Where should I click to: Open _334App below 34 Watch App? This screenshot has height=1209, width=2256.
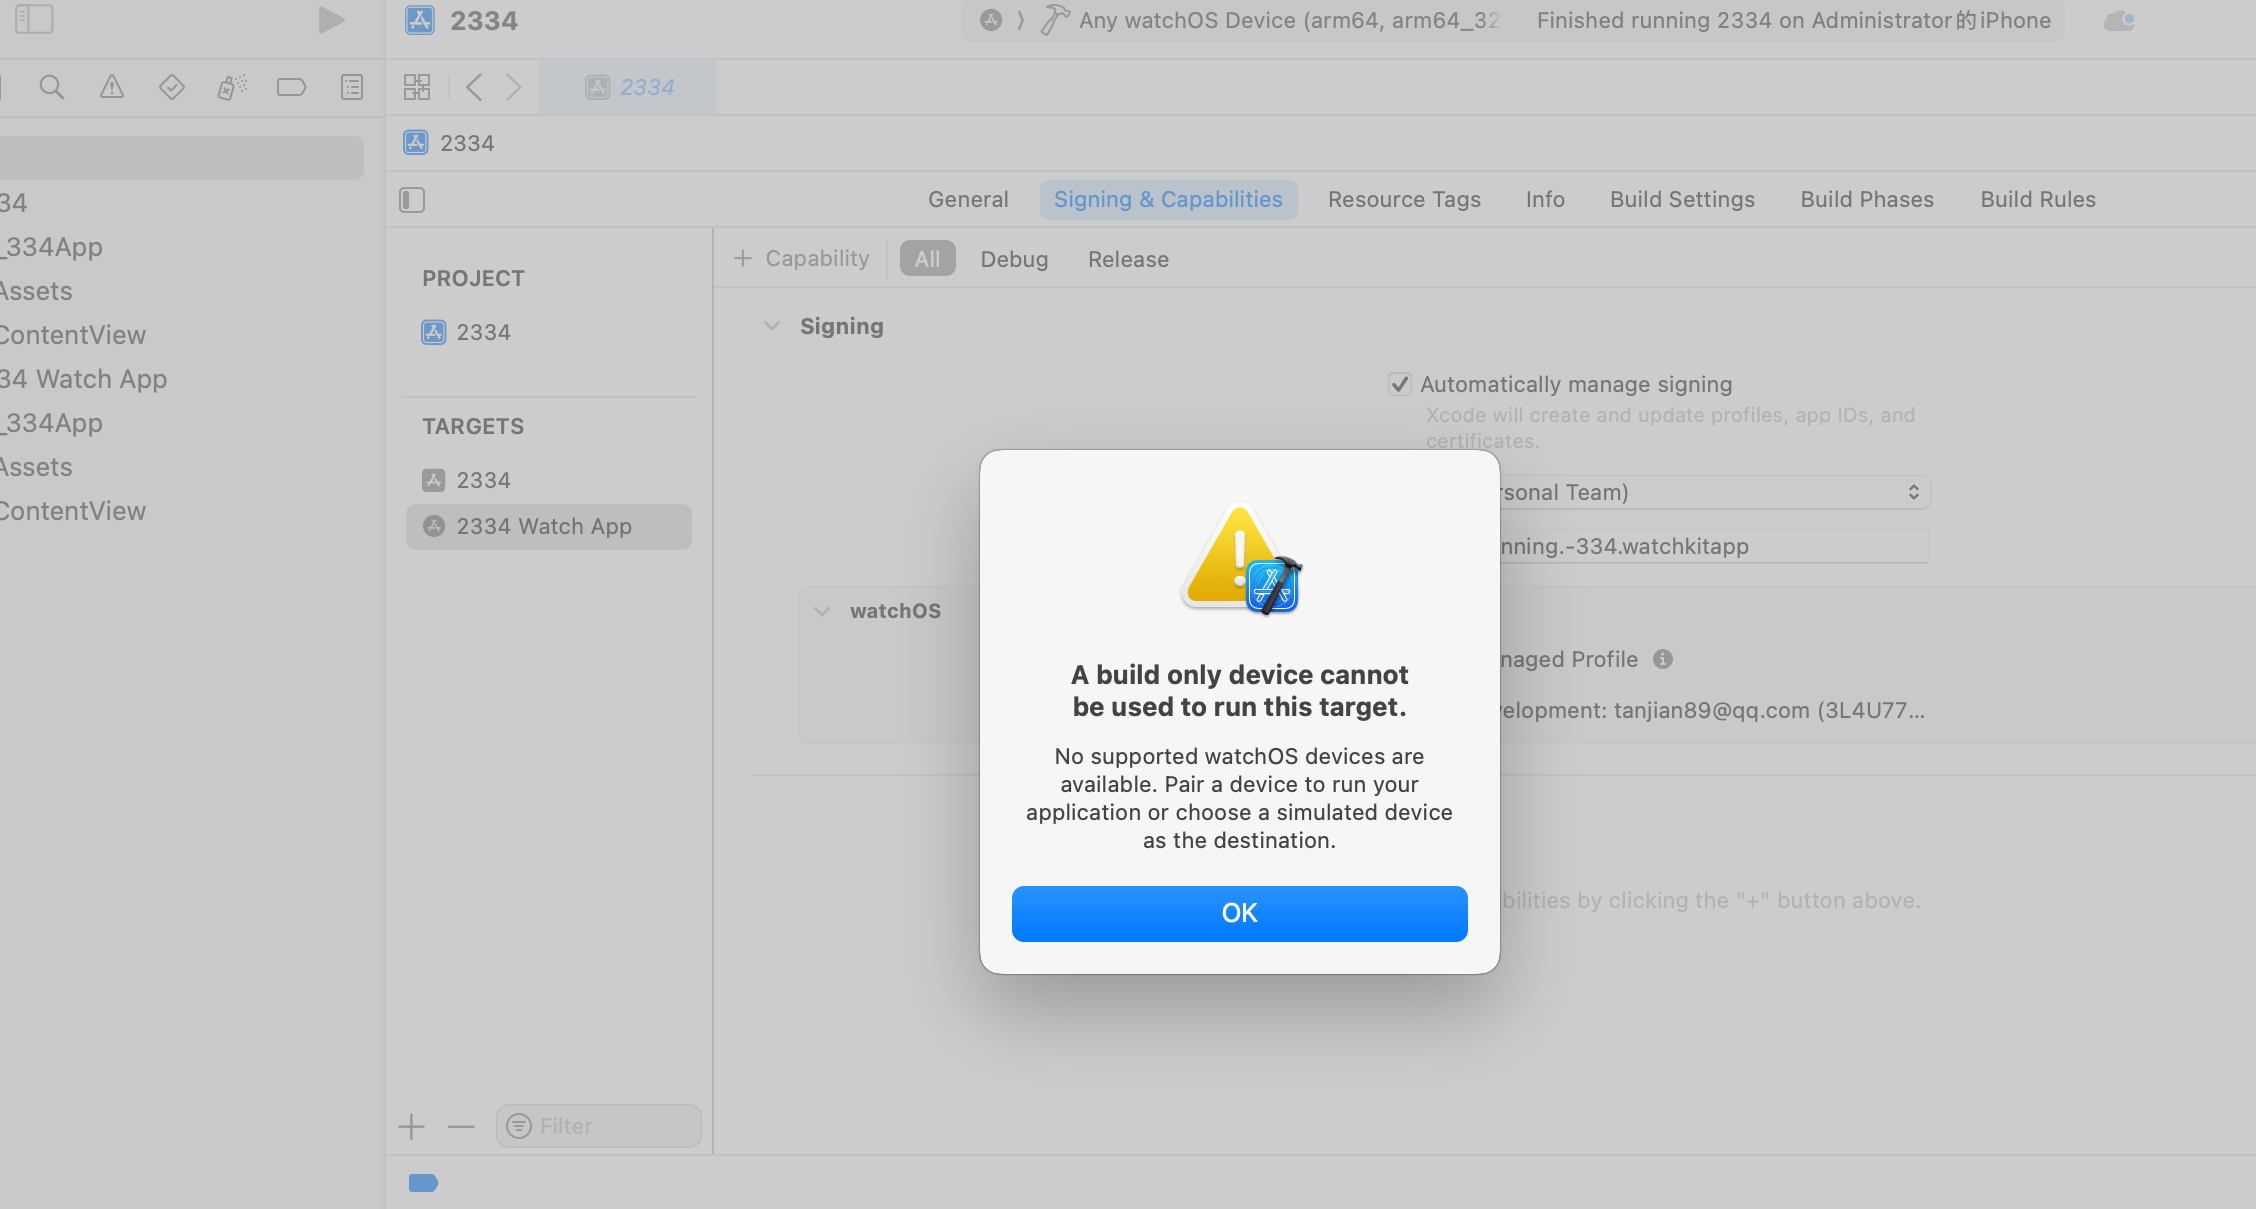(51, 423)
